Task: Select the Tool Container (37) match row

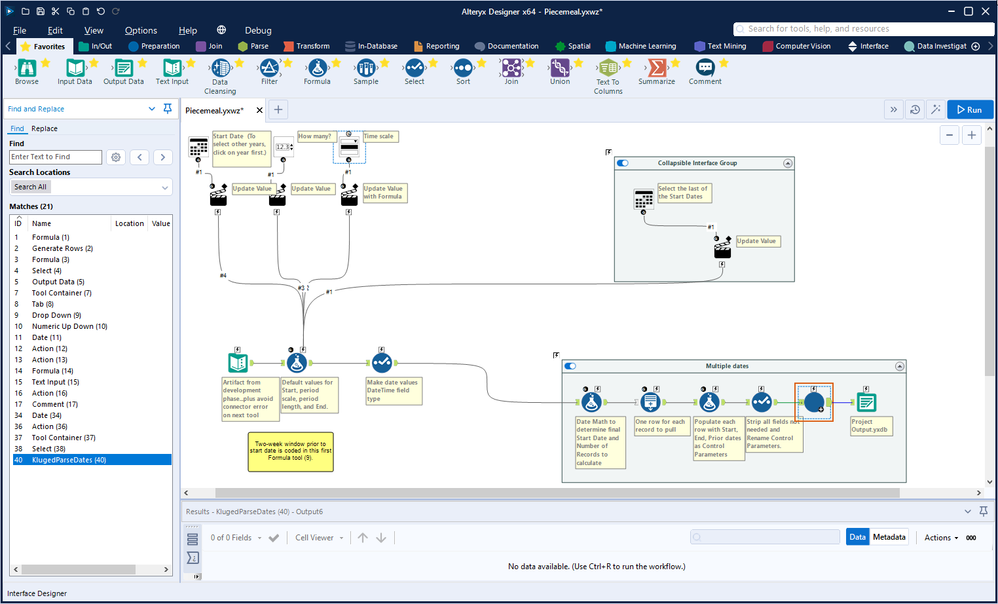Action: pos(92,437)
